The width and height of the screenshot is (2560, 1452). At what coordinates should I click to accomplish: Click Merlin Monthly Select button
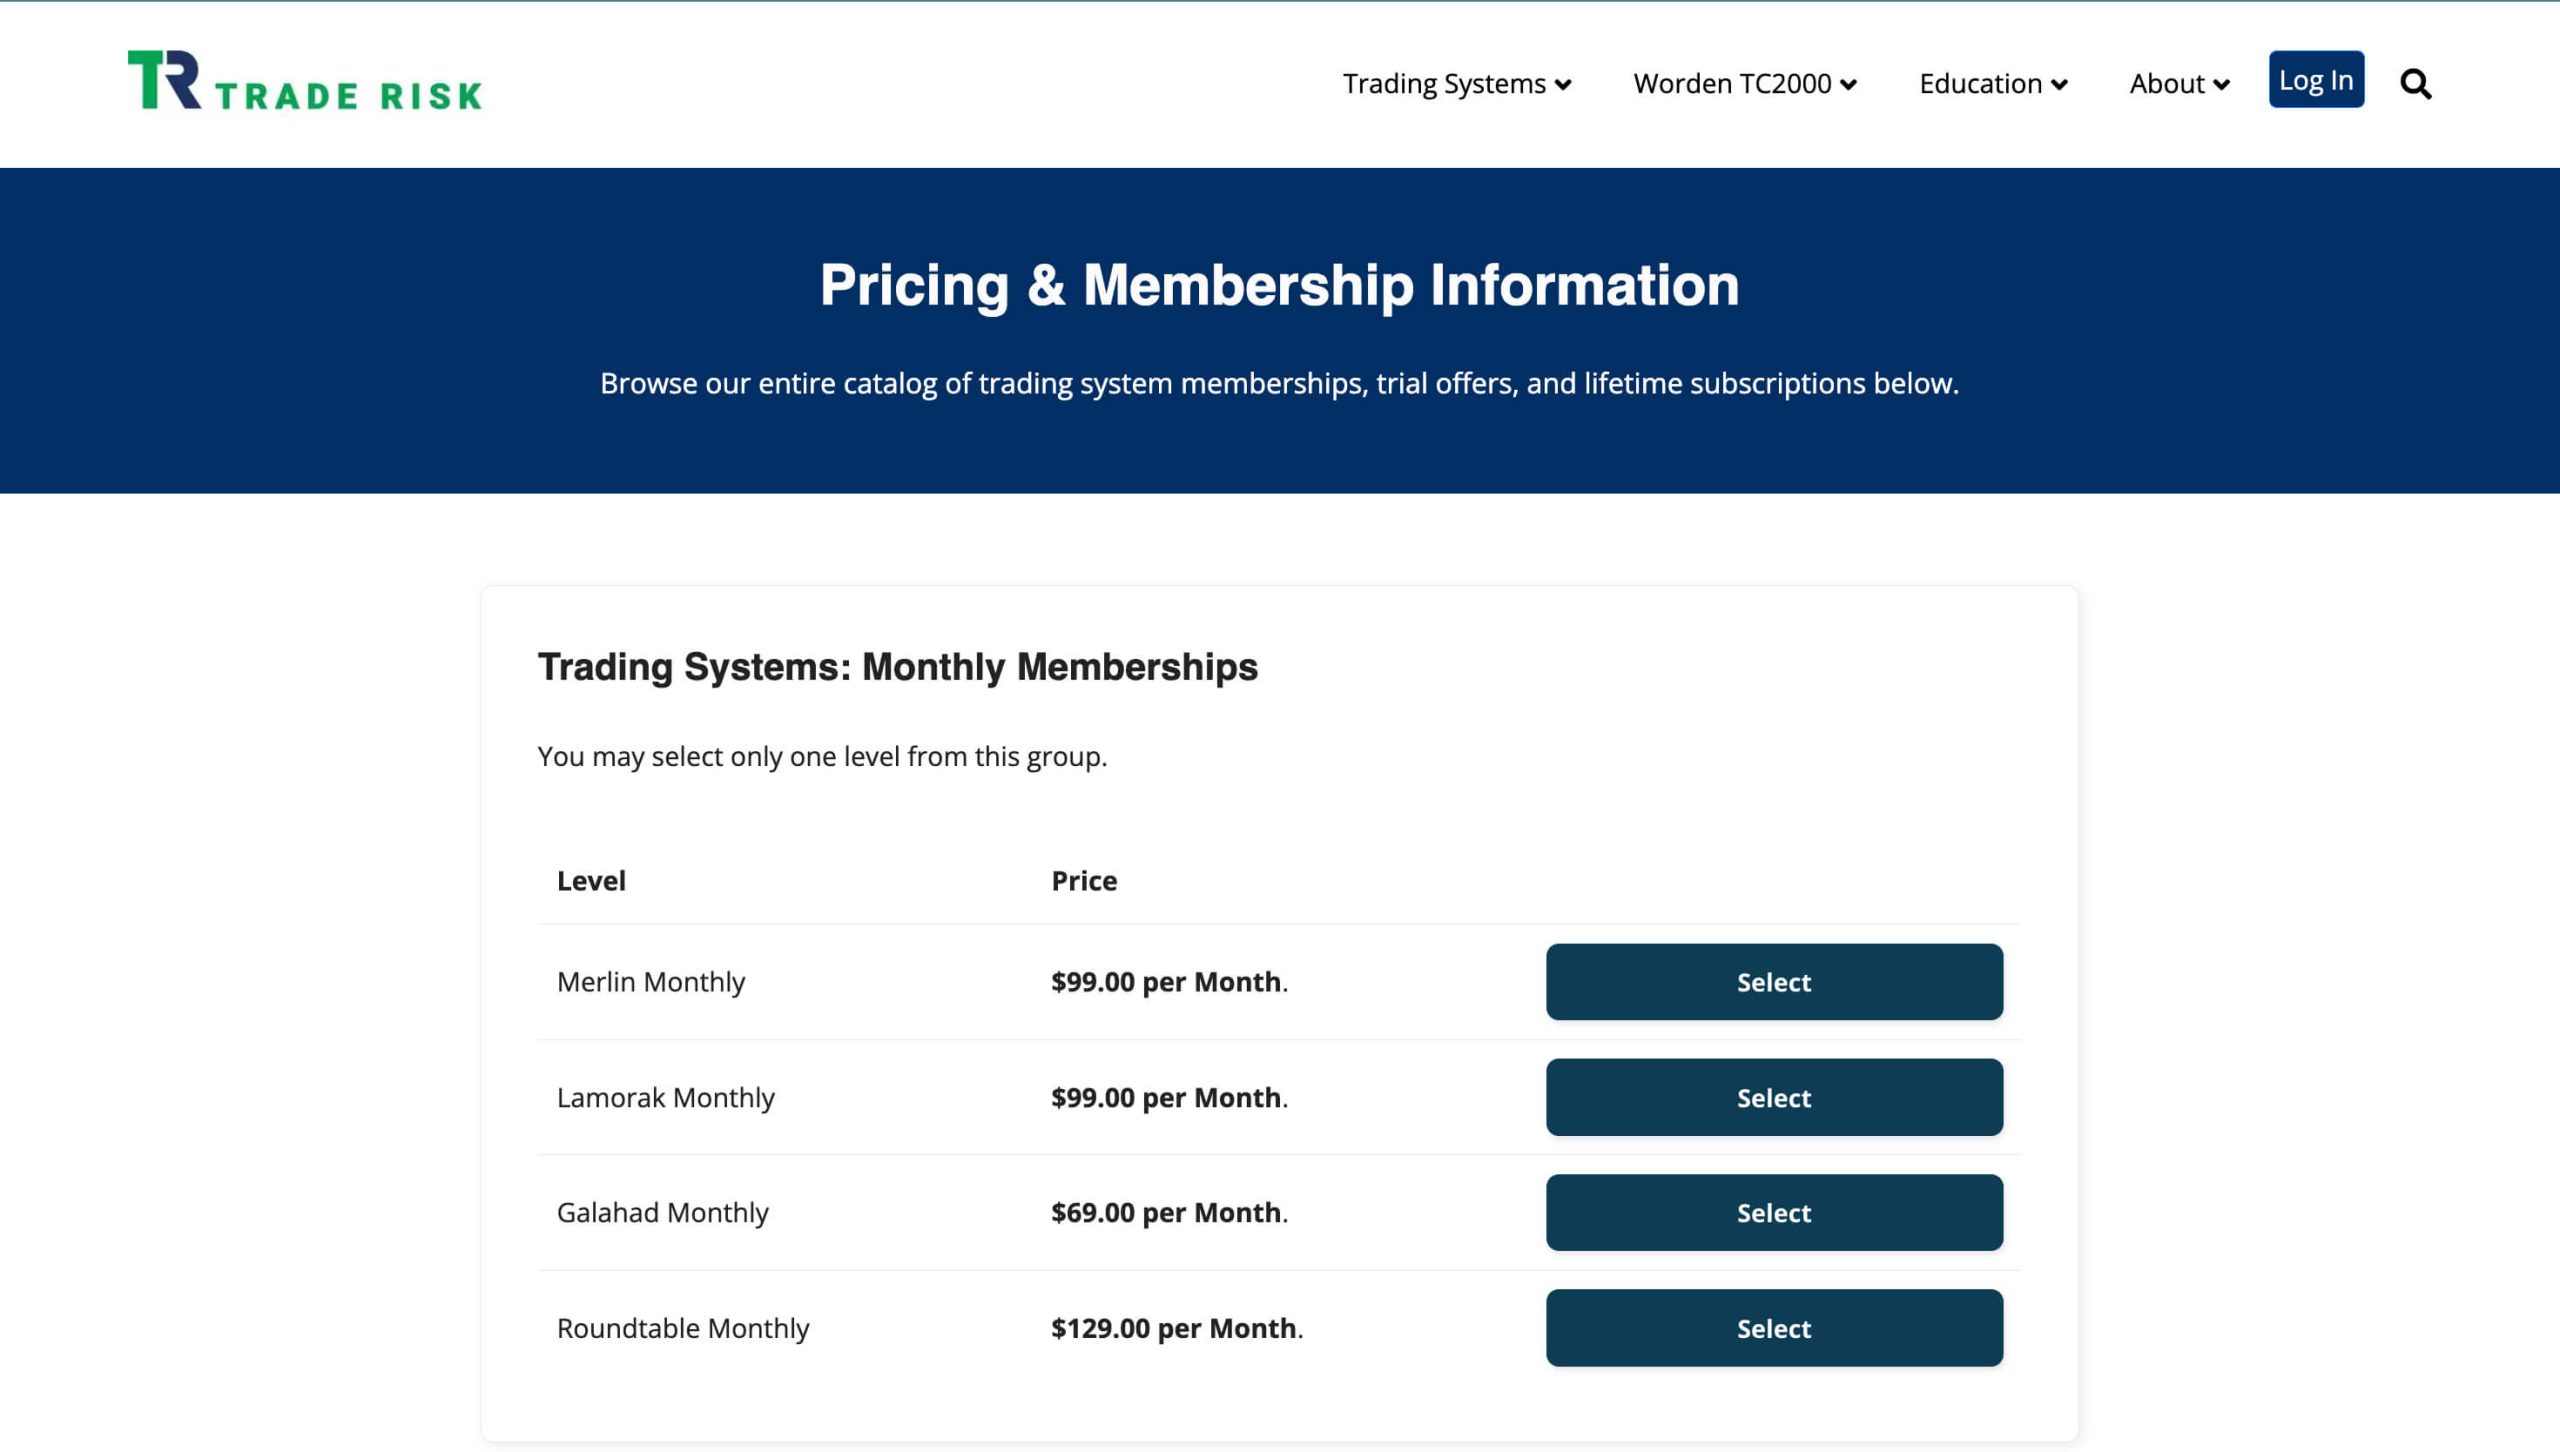(1774, 981)
